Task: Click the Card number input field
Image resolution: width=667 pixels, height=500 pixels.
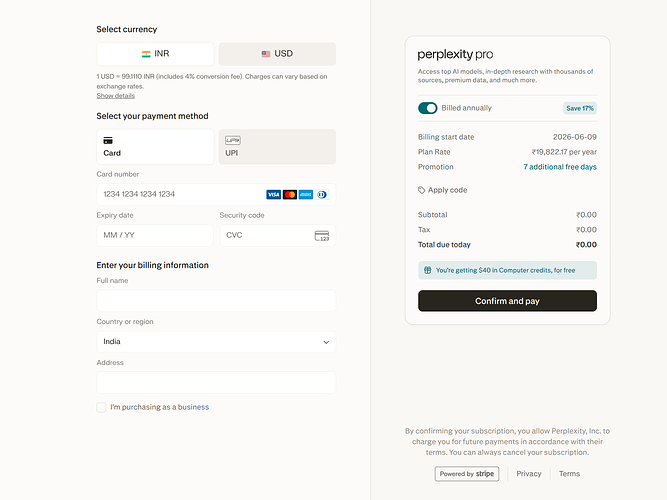Action: [x=216, y=194]
